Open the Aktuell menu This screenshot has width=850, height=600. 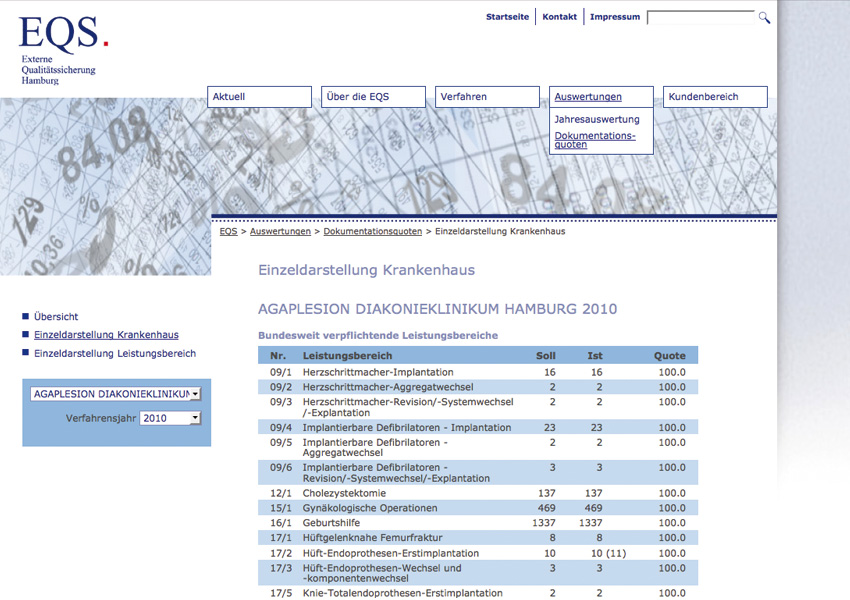[260, 97]
